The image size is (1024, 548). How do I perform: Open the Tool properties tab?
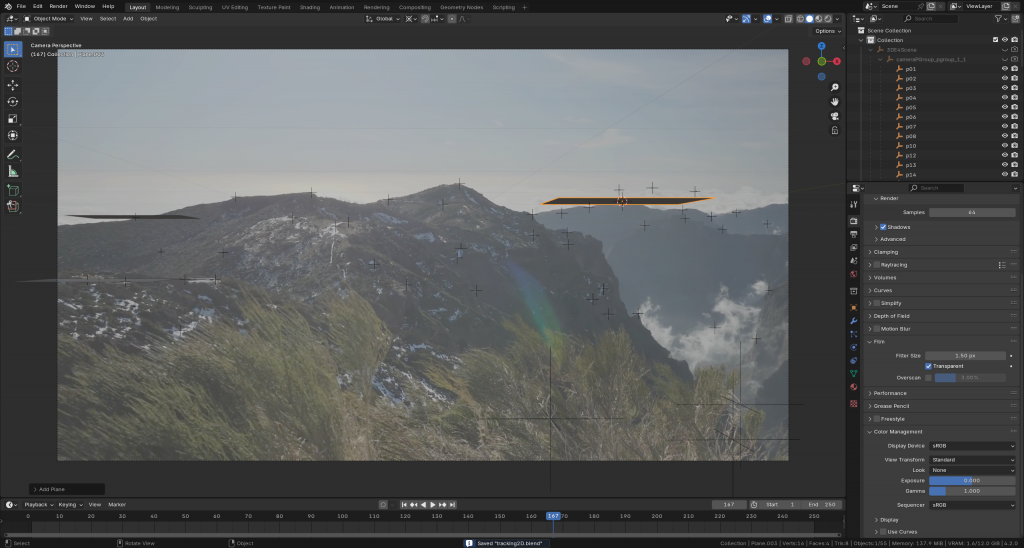point(854,204)
